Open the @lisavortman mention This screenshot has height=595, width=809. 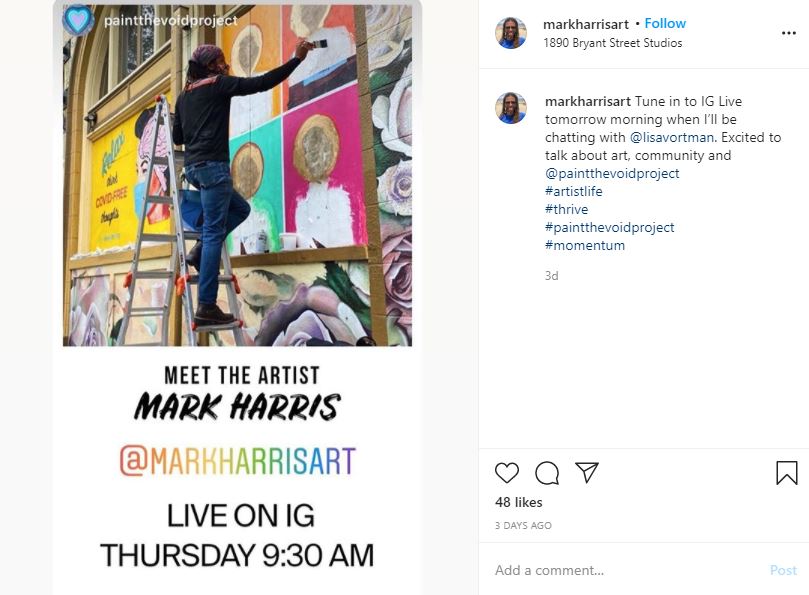(x=672, y=137)
